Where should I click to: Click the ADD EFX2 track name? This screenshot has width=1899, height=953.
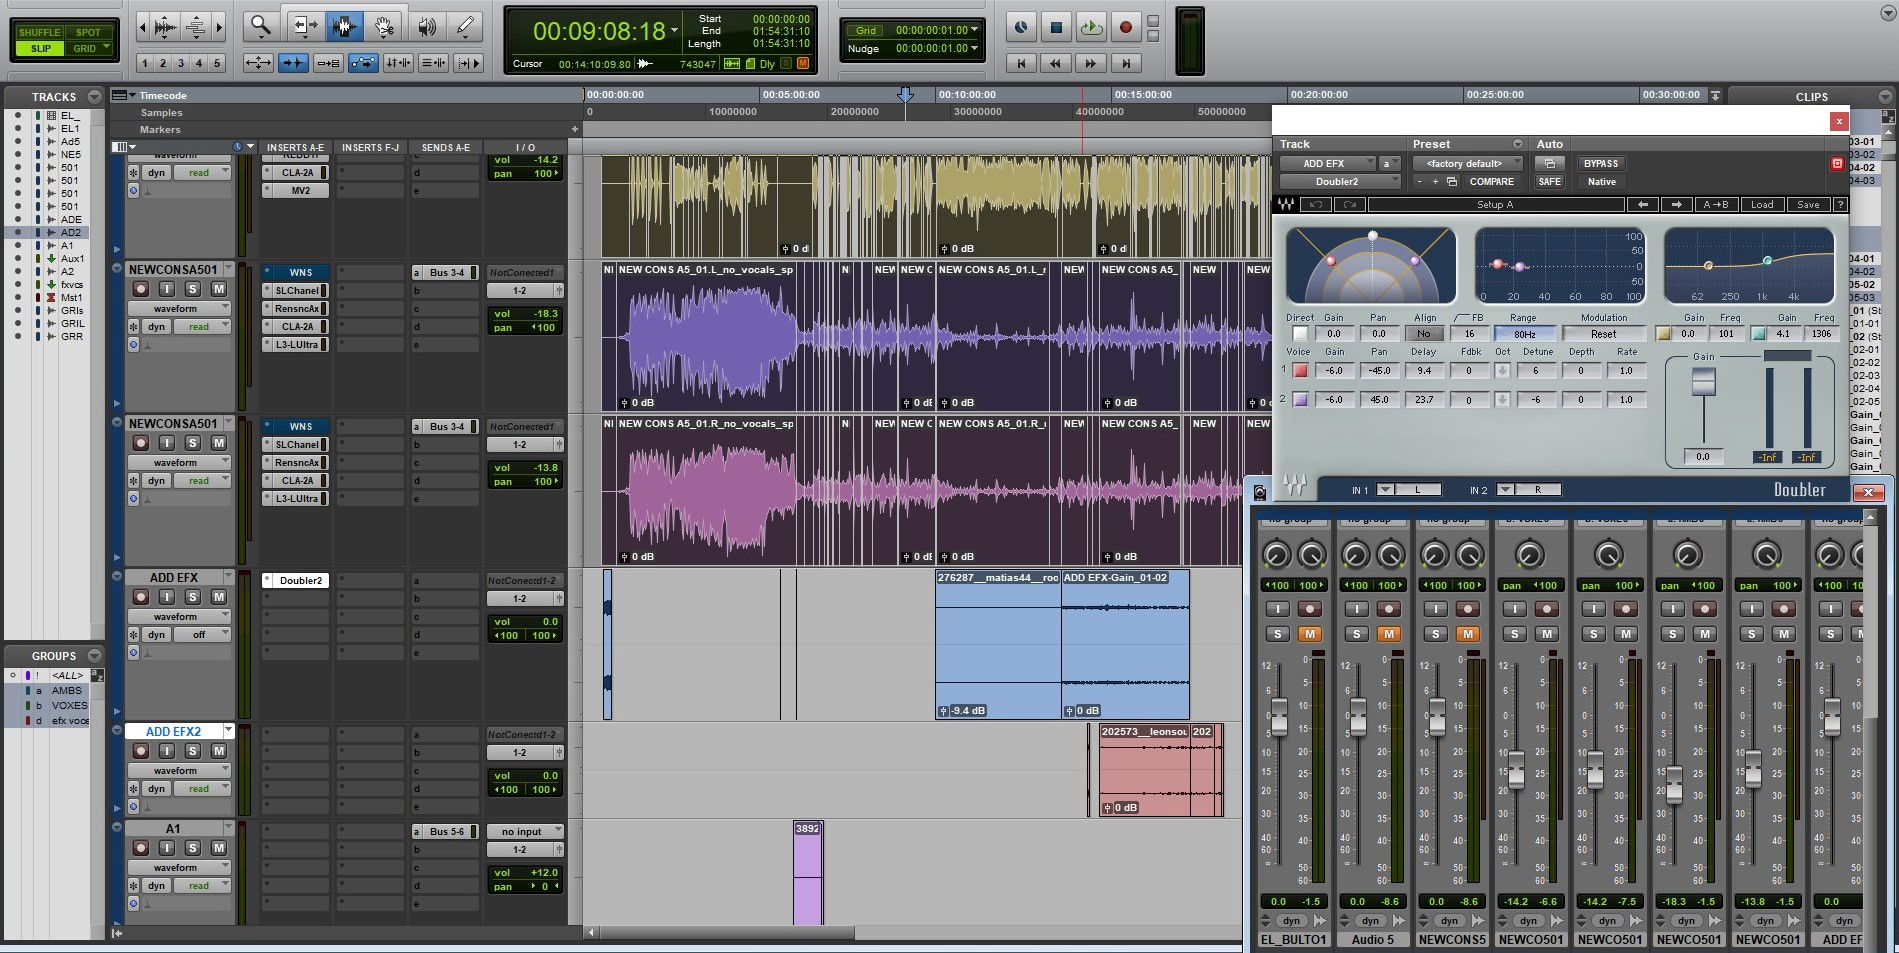point(173,731)
